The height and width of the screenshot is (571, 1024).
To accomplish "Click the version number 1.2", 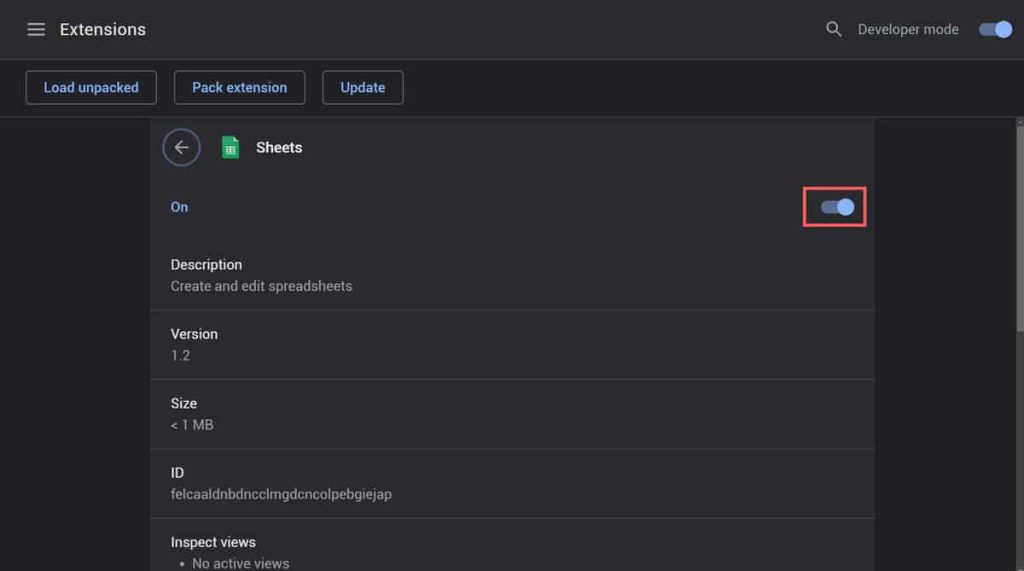I will pyautogui.click(x=180, y=355).
